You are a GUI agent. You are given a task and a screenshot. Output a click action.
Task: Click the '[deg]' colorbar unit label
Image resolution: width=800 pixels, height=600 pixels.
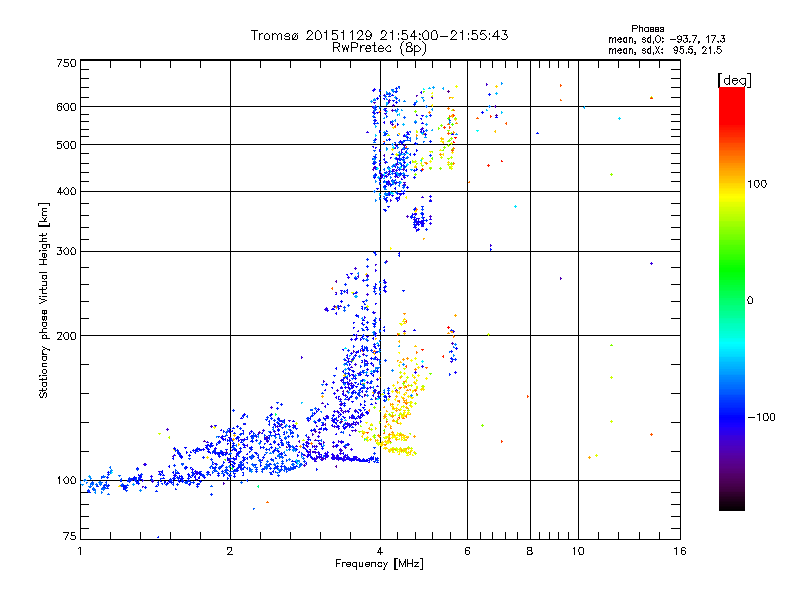click(734, 80)
